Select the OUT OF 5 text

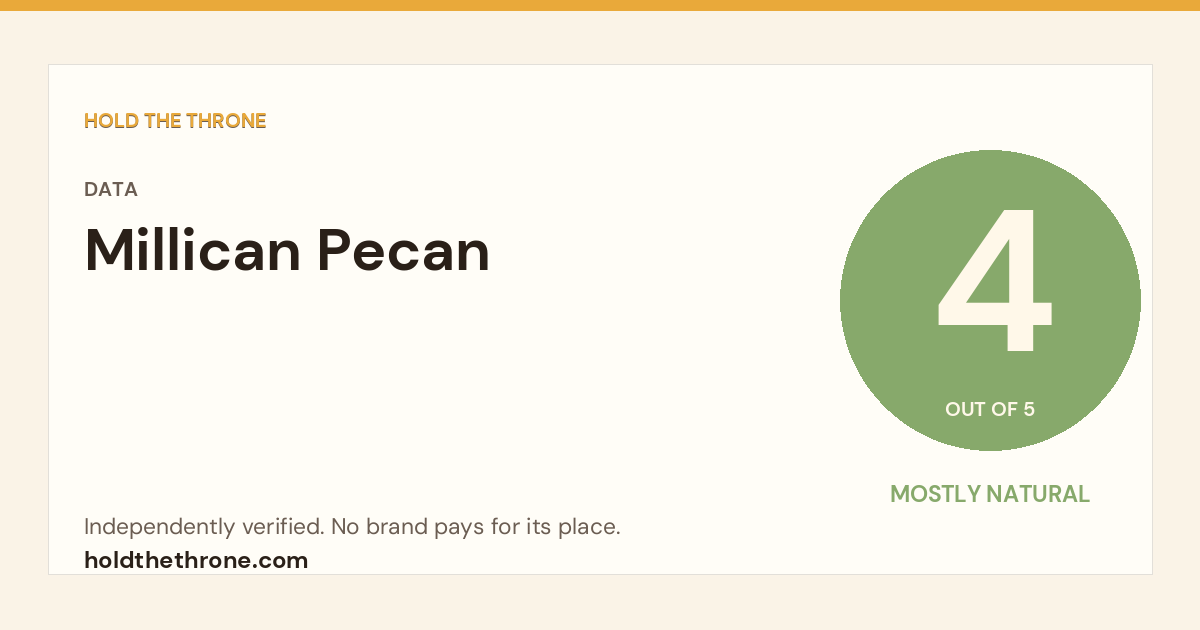(990, 409)
